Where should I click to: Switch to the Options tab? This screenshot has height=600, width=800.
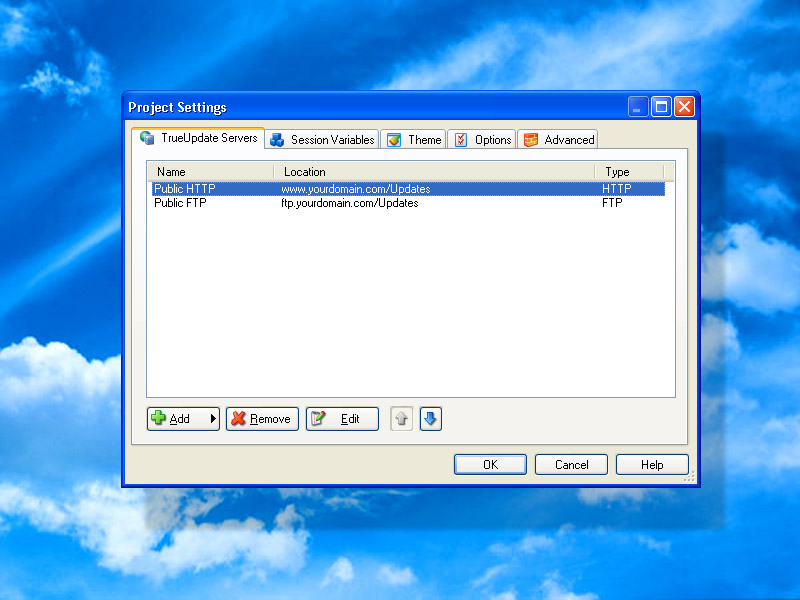tap(482, 140)
